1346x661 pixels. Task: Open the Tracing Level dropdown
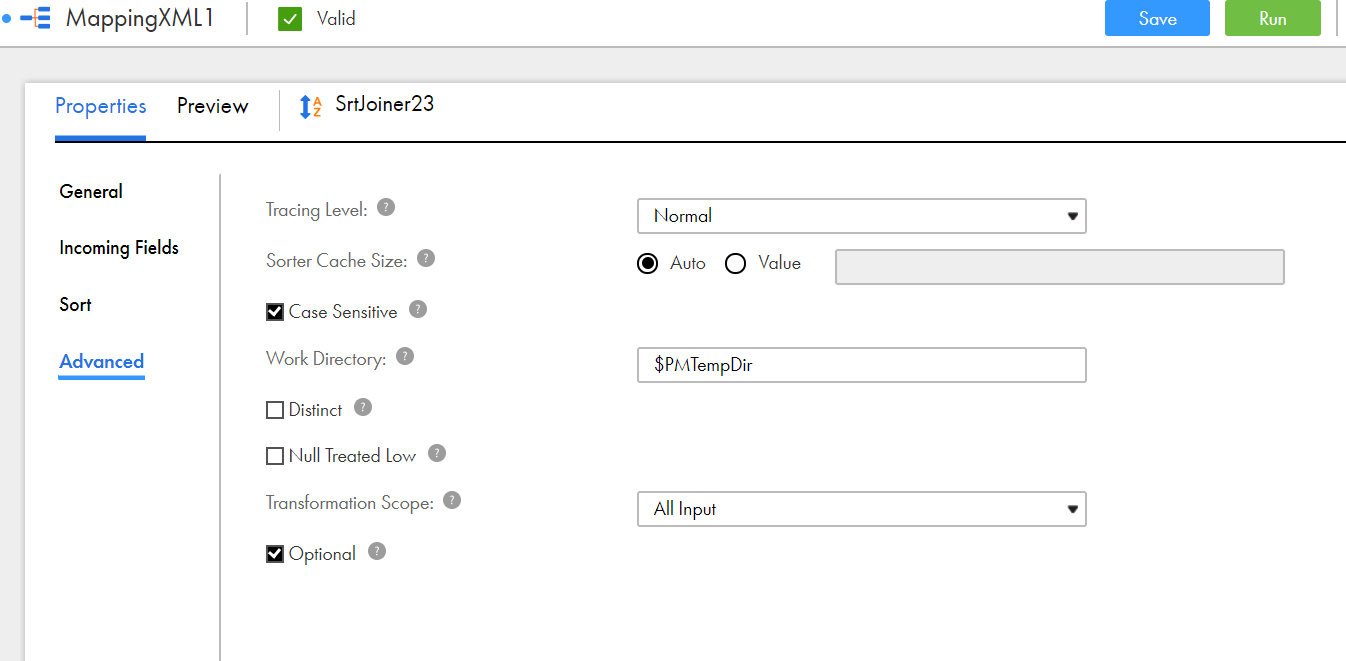point(861,216)
